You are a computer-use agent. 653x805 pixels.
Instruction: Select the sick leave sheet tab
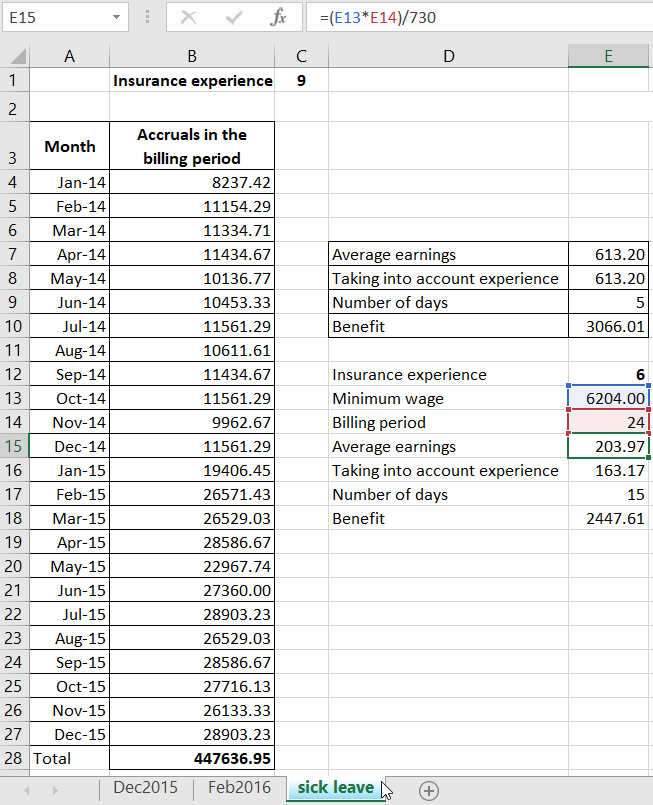pos(334,787)
